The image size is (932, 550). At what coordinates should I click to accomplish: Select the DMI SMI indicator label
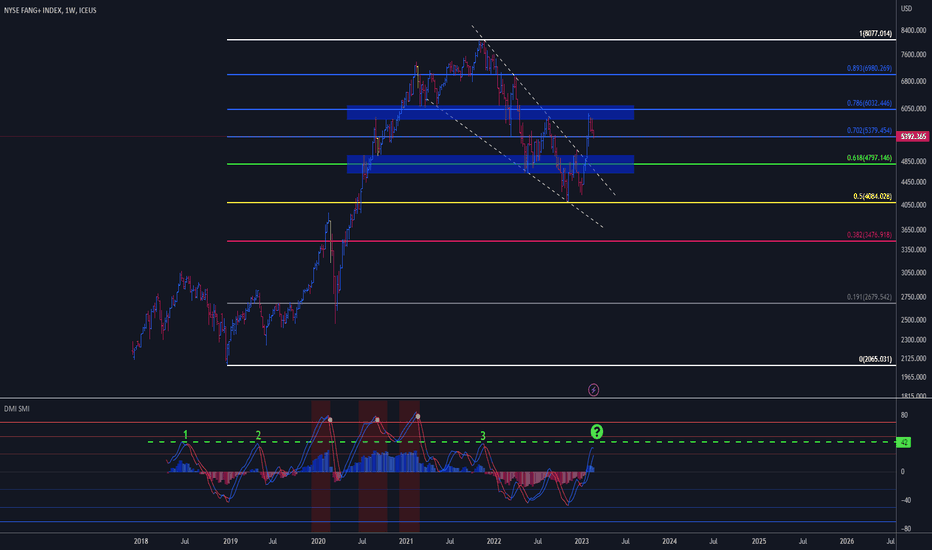(x=17, y=408)
